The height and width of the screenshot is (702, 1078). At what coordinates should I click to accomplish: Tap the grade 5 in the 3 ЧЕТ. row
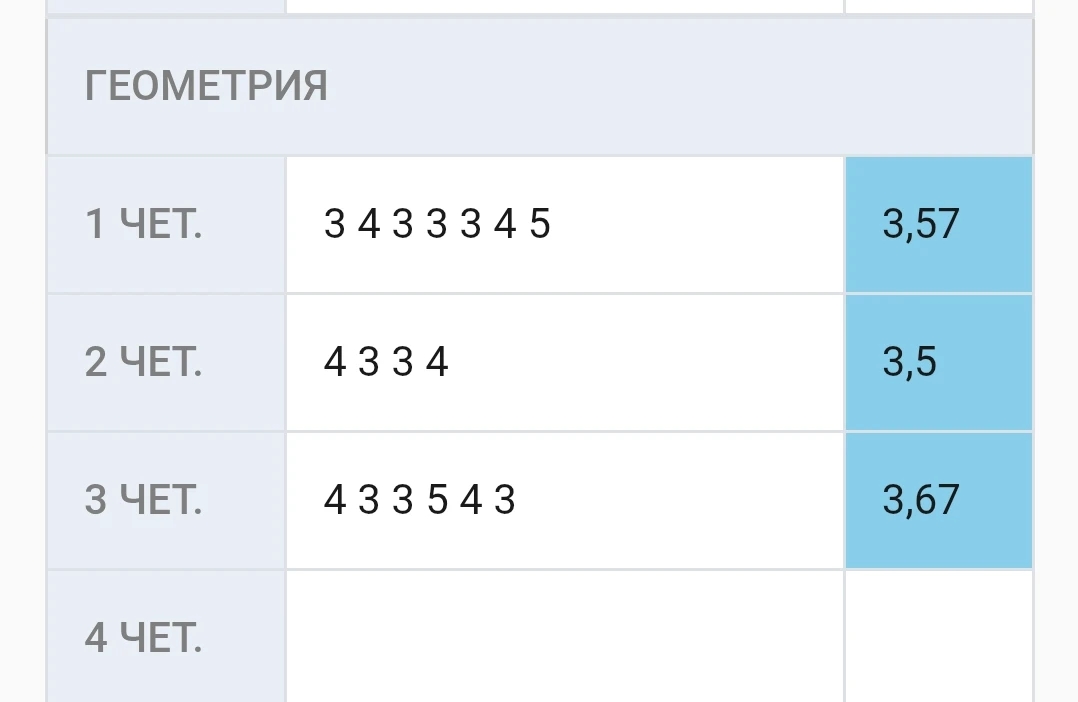(x=437, y=500)
